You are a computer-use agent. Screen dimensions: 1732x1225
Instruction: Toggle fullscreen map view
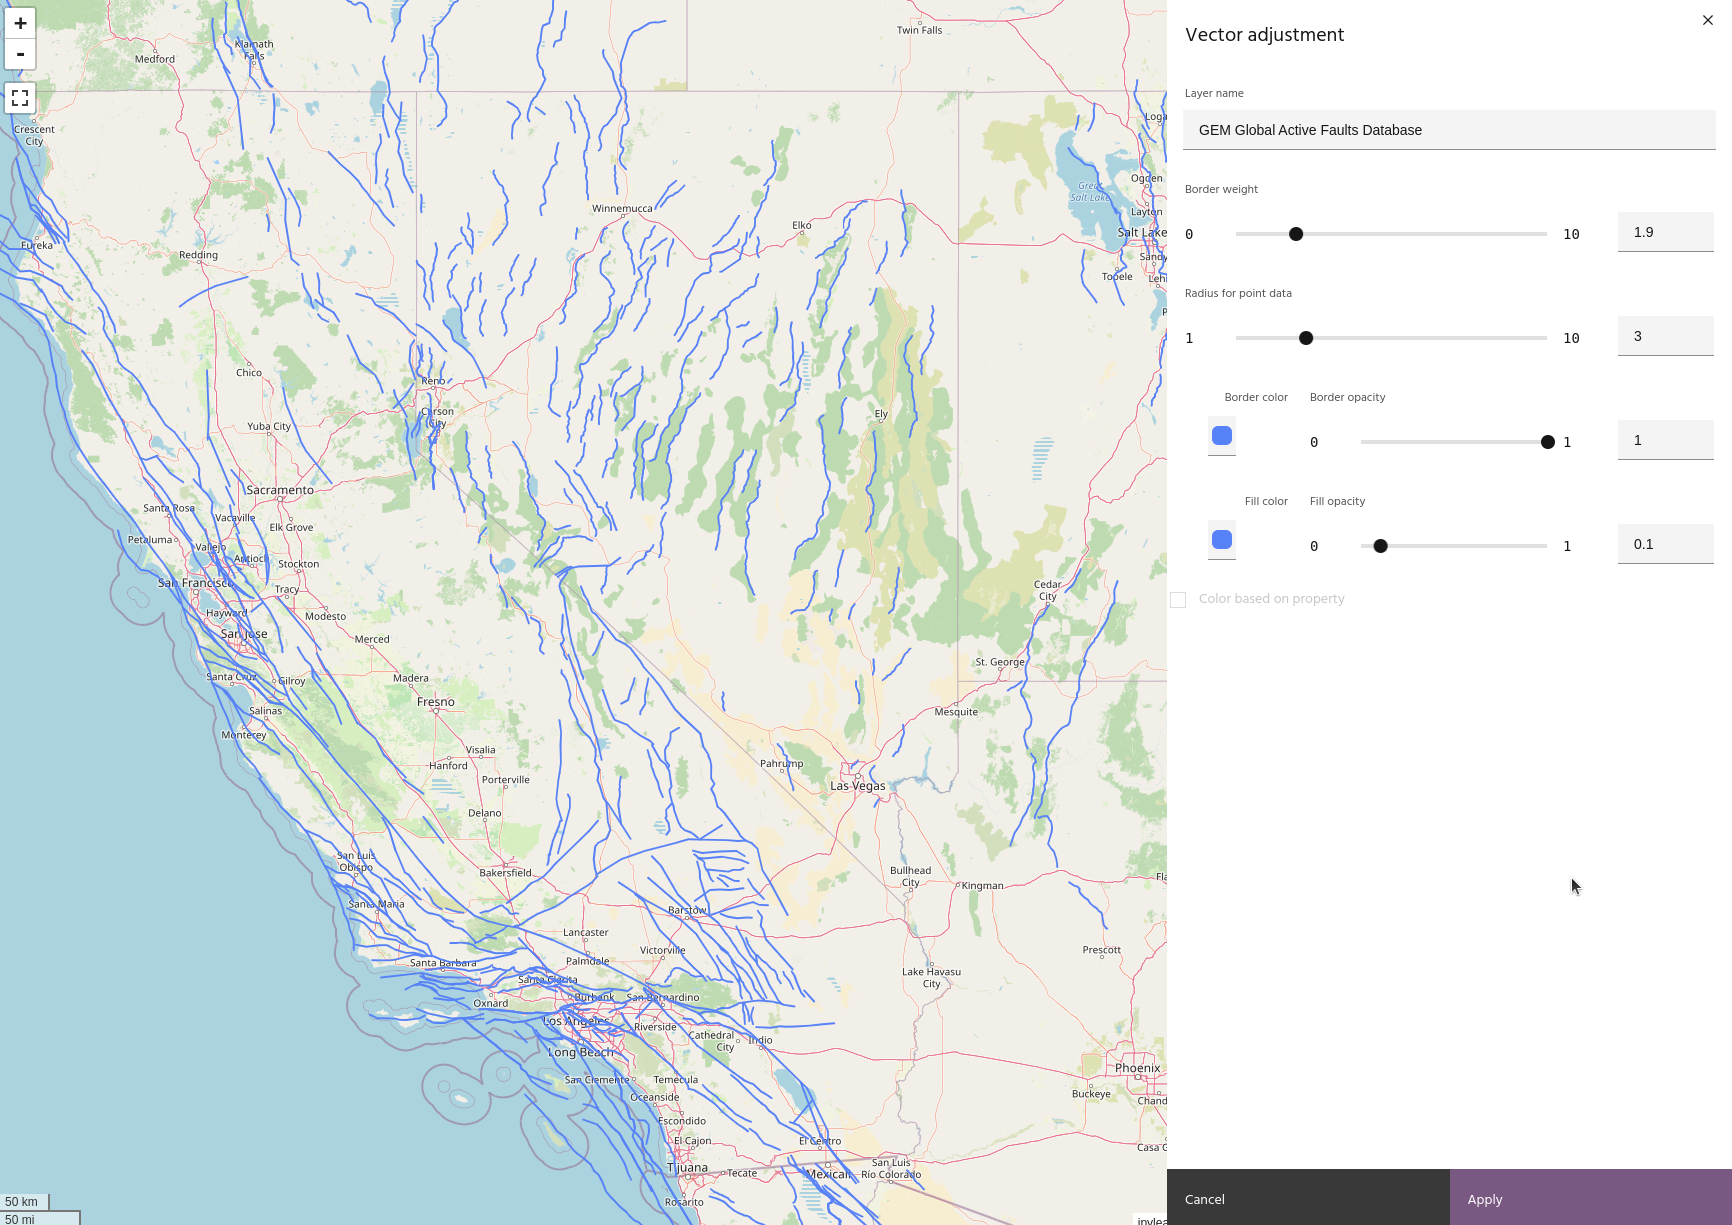pyautogui.click(x=20, y=98)
